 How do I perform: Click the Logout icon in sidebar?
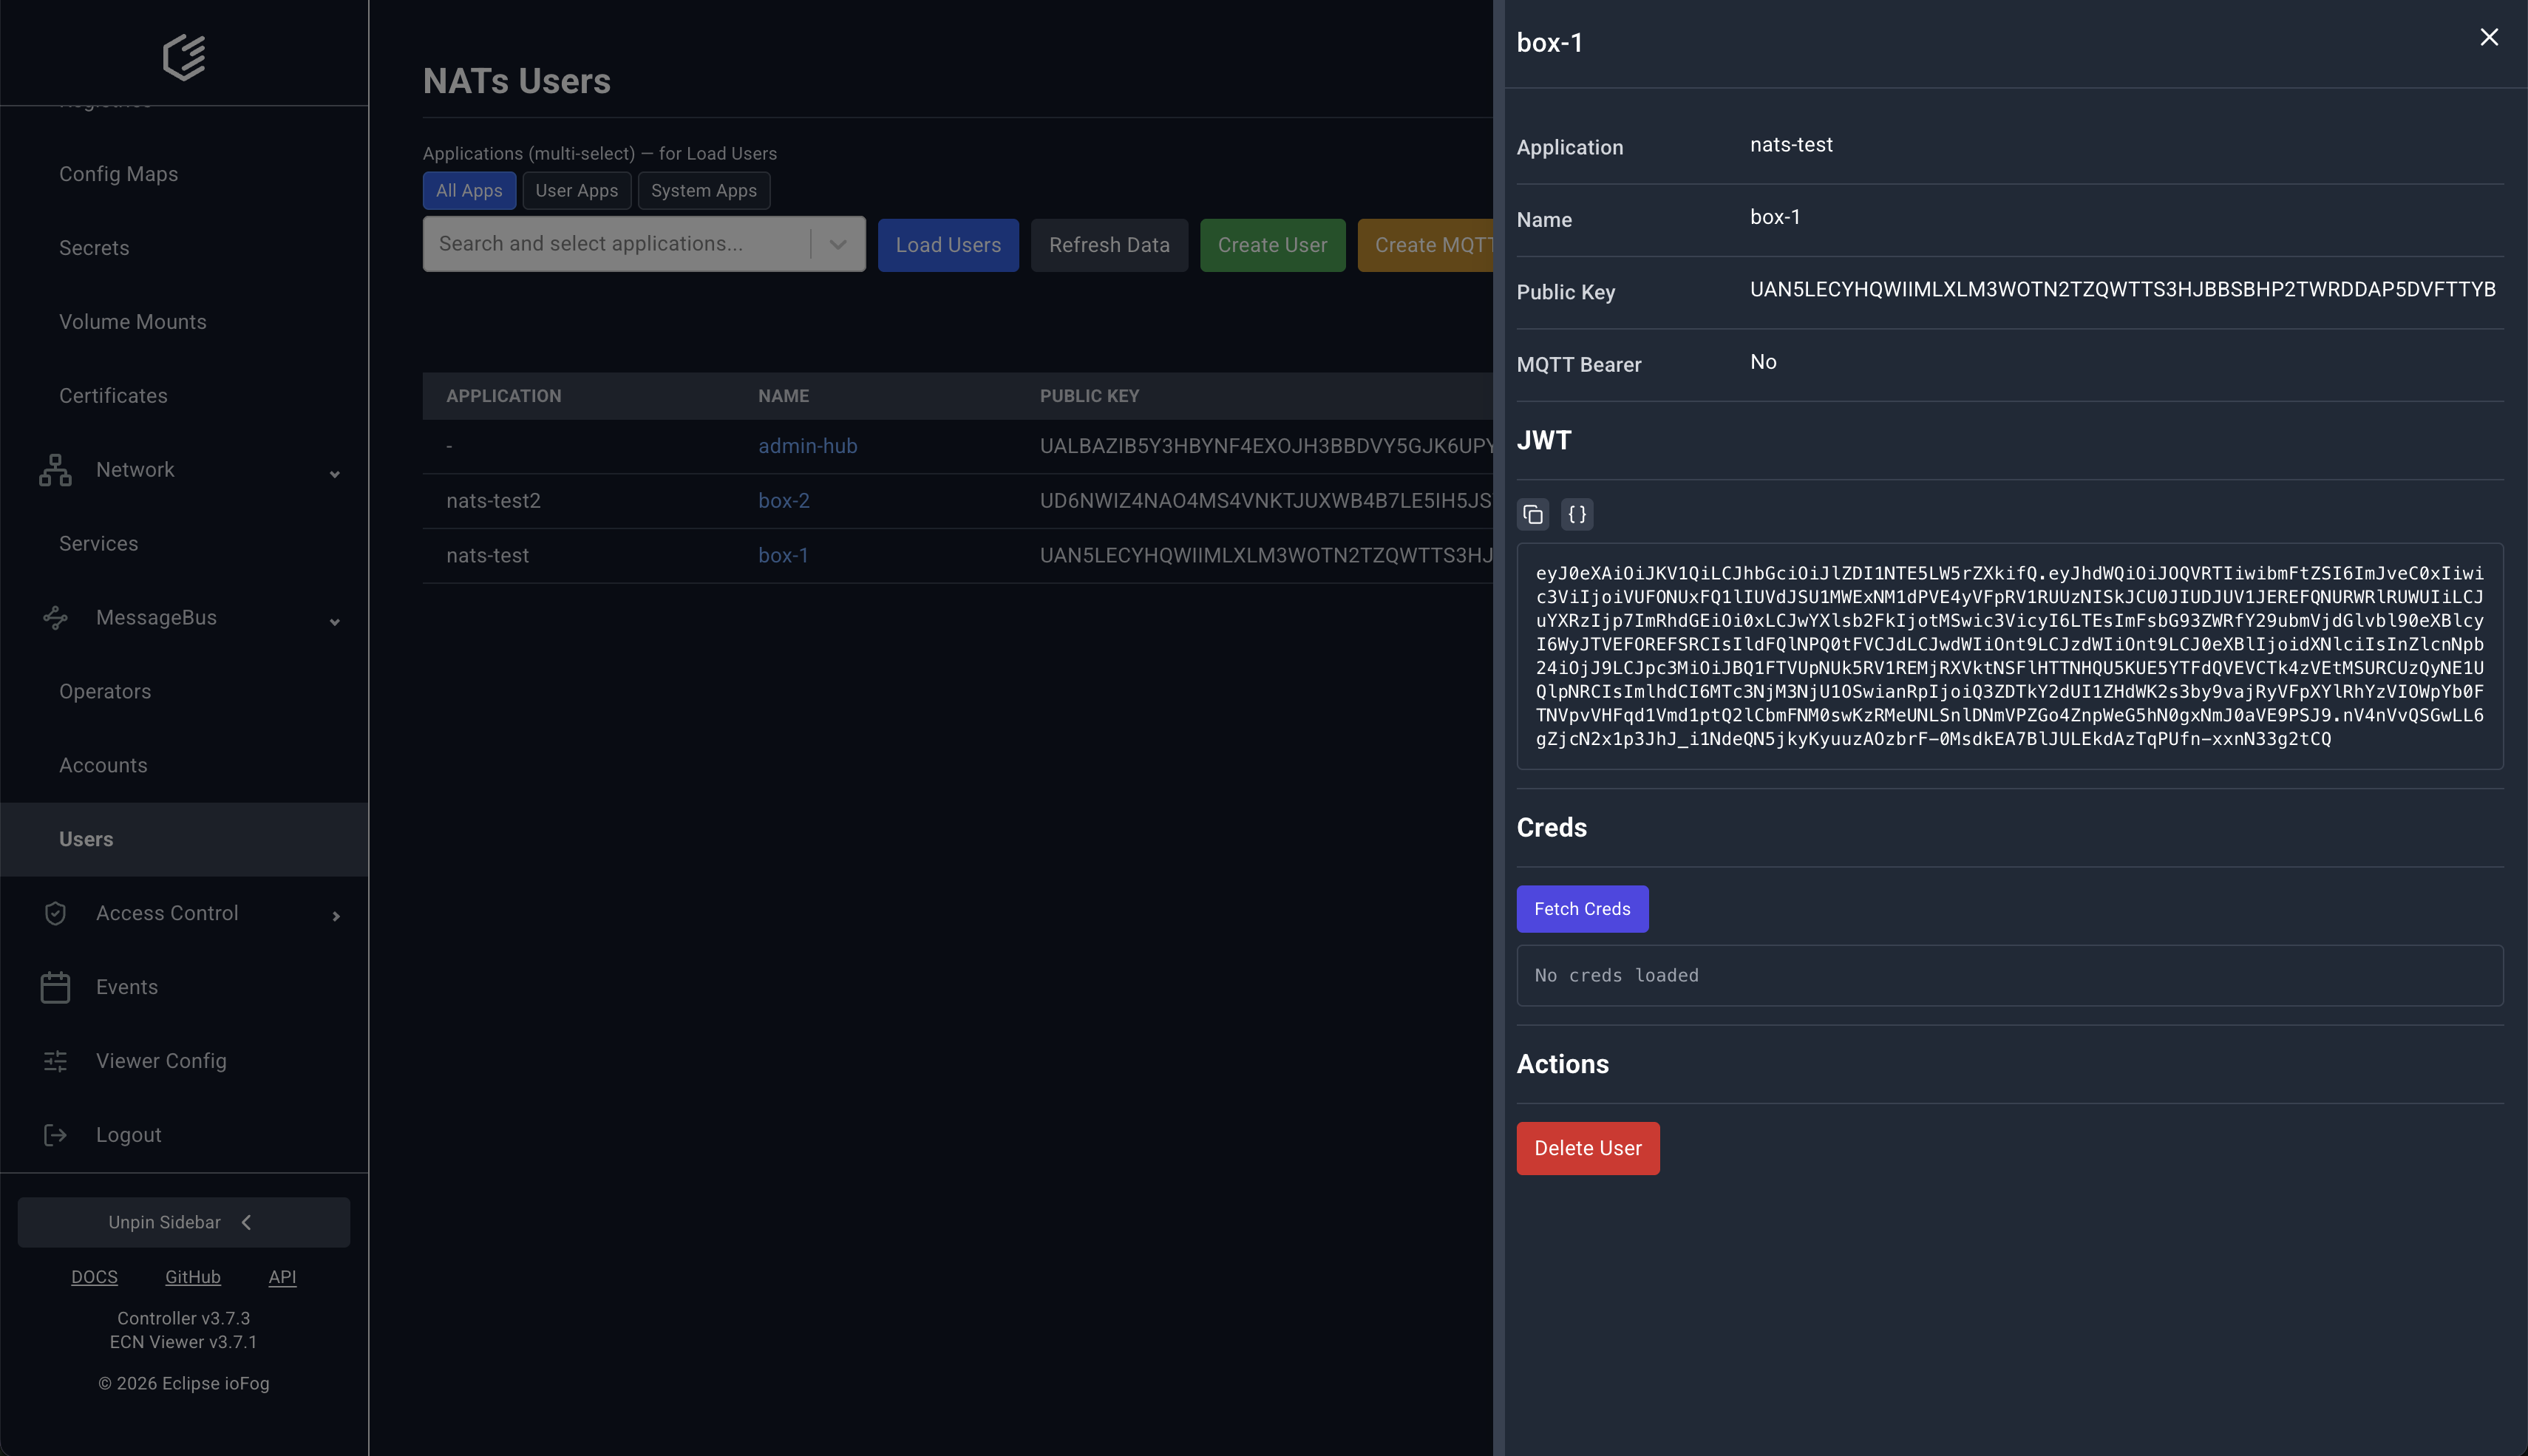pos(54,1135)
